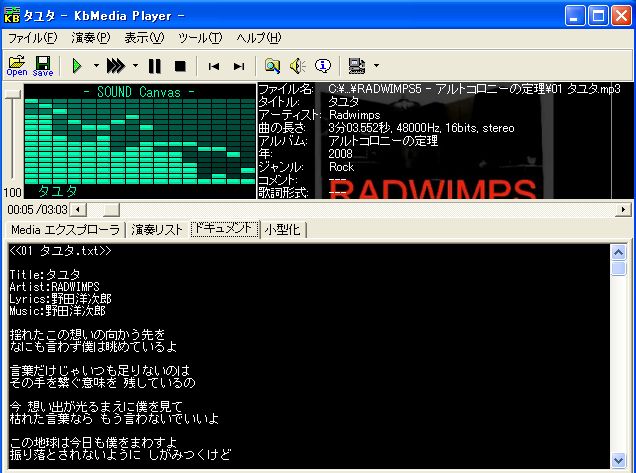Click the vertical volume slider handle
Screen dimensions: 636x473
click(13, 94)
